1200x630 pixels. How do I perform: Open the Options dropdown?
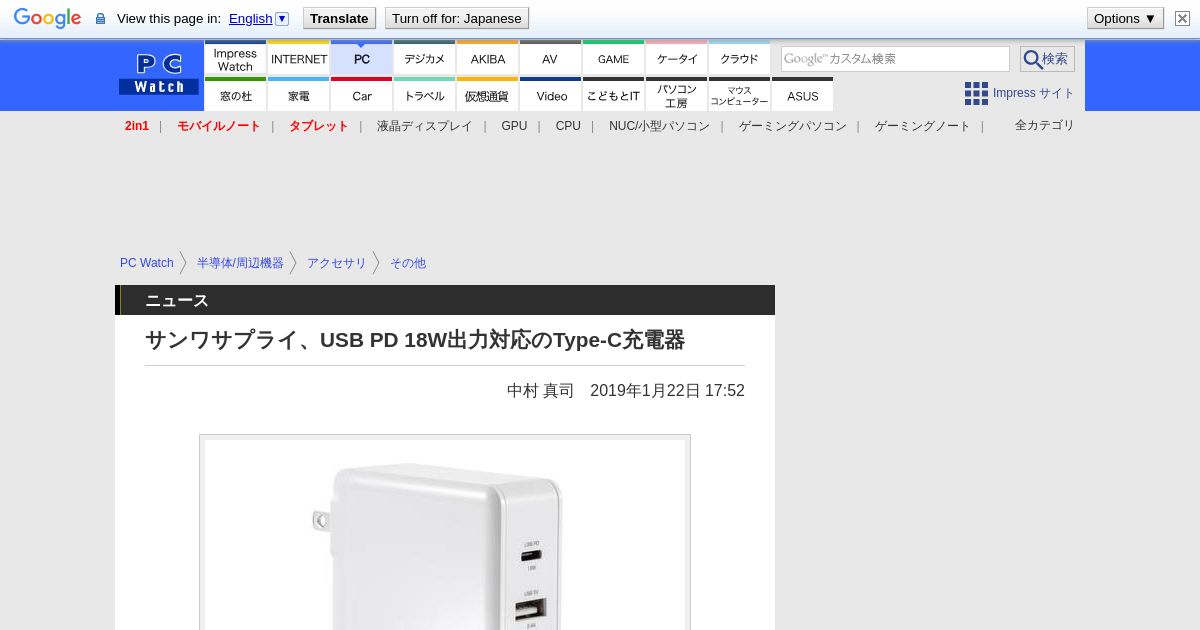1125,18
